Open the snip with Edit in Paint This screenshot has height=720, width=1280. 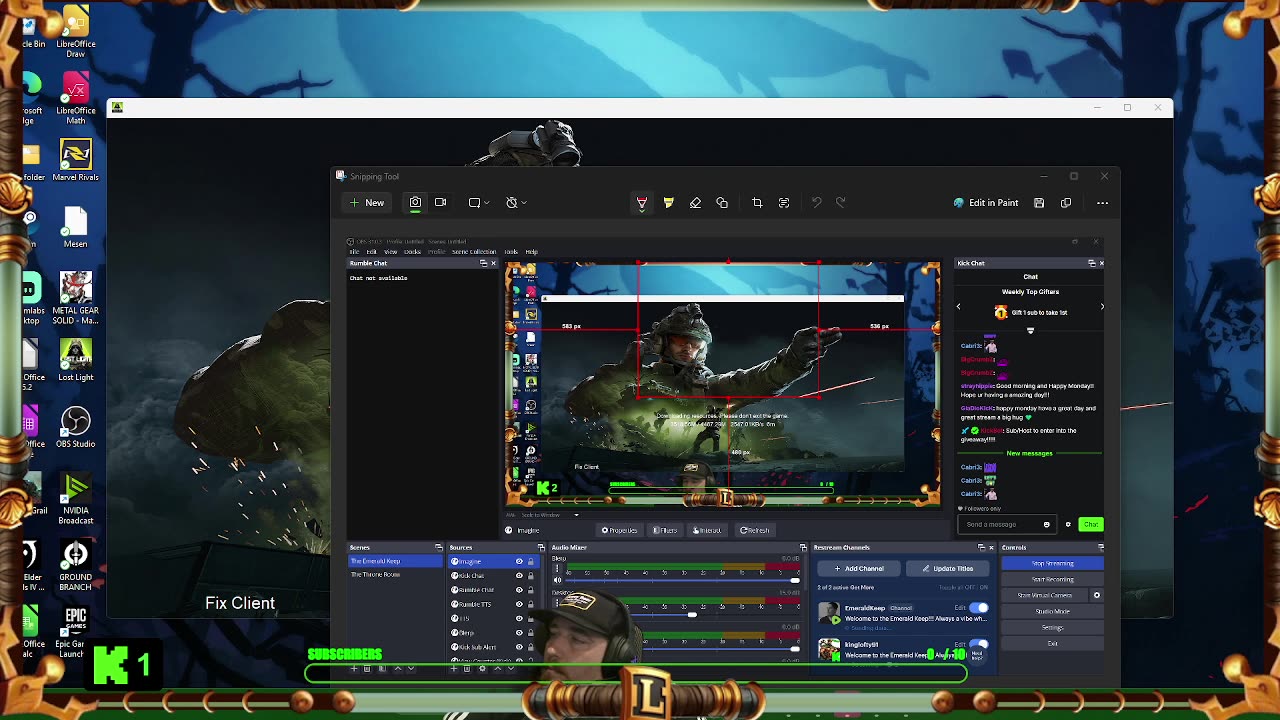click(986, 203)
